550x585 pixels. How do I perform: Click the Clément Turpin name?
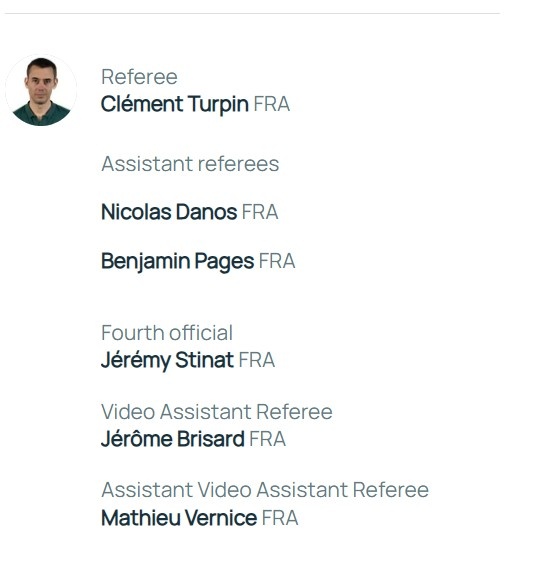(x=175, y=104)
